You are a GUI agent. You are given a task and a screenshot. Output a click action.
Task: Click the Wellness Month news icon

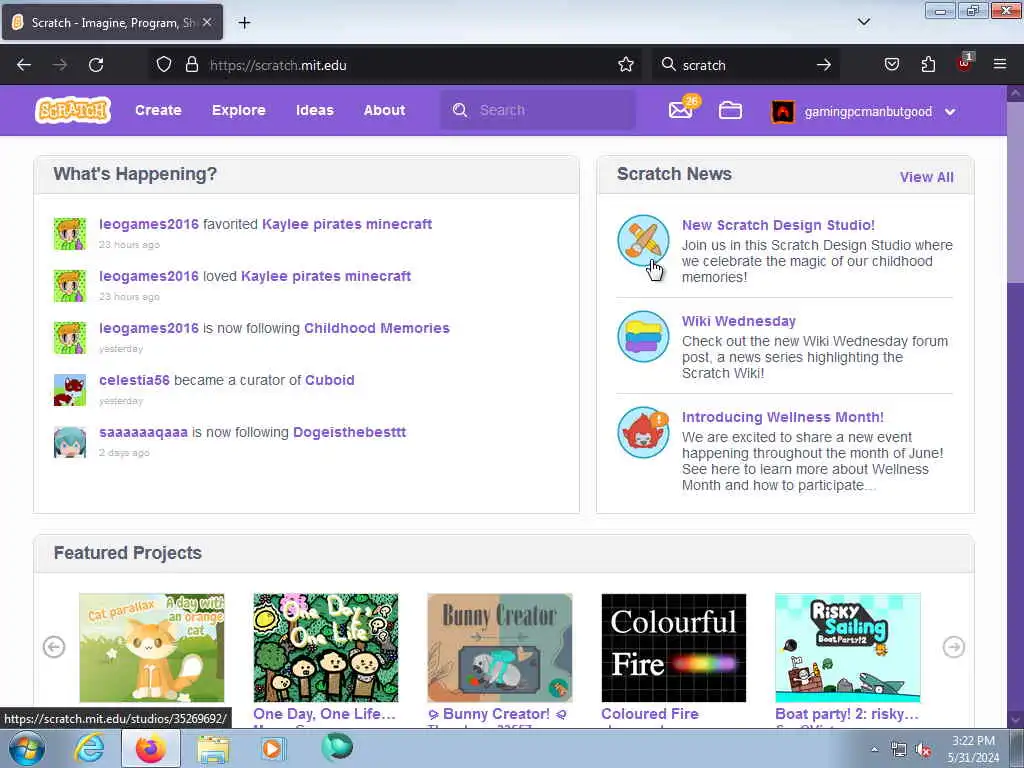pos(643,433)
